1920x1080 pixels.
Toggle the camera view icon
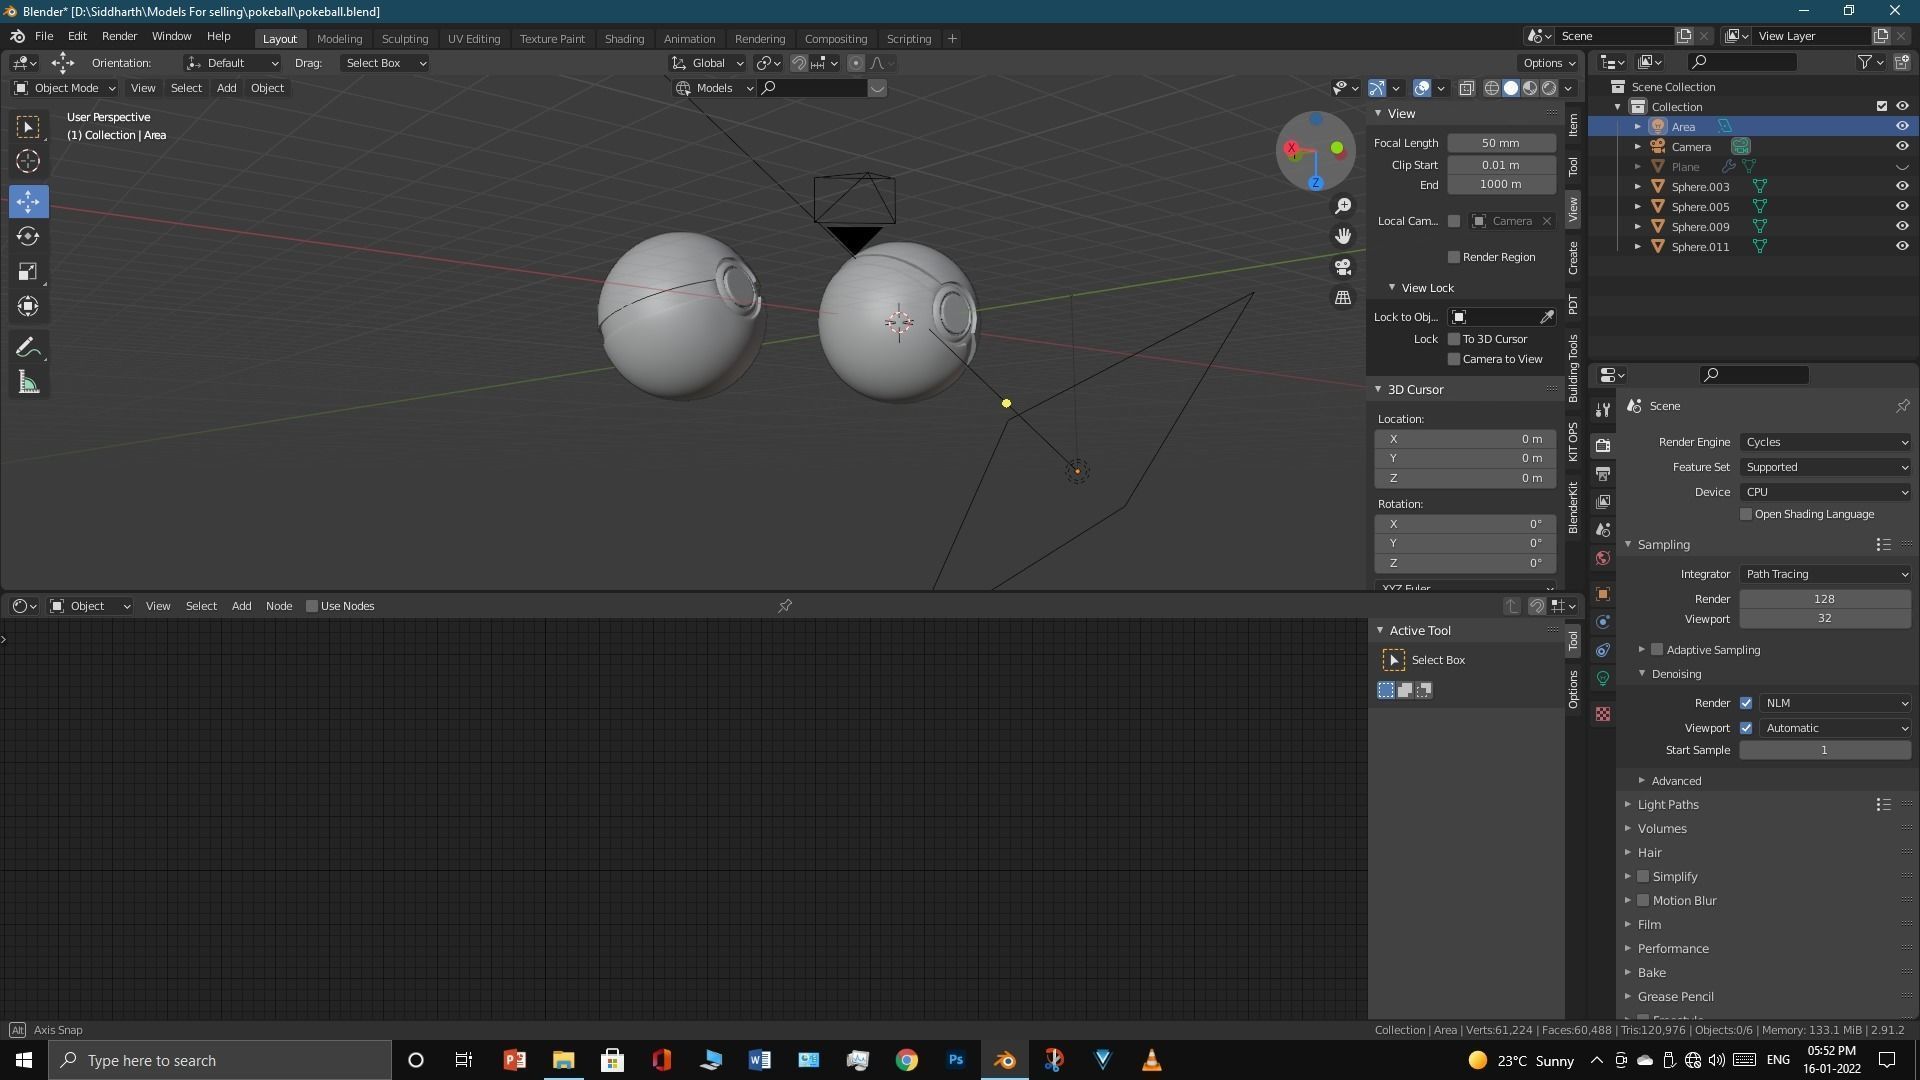(1343, 267)
